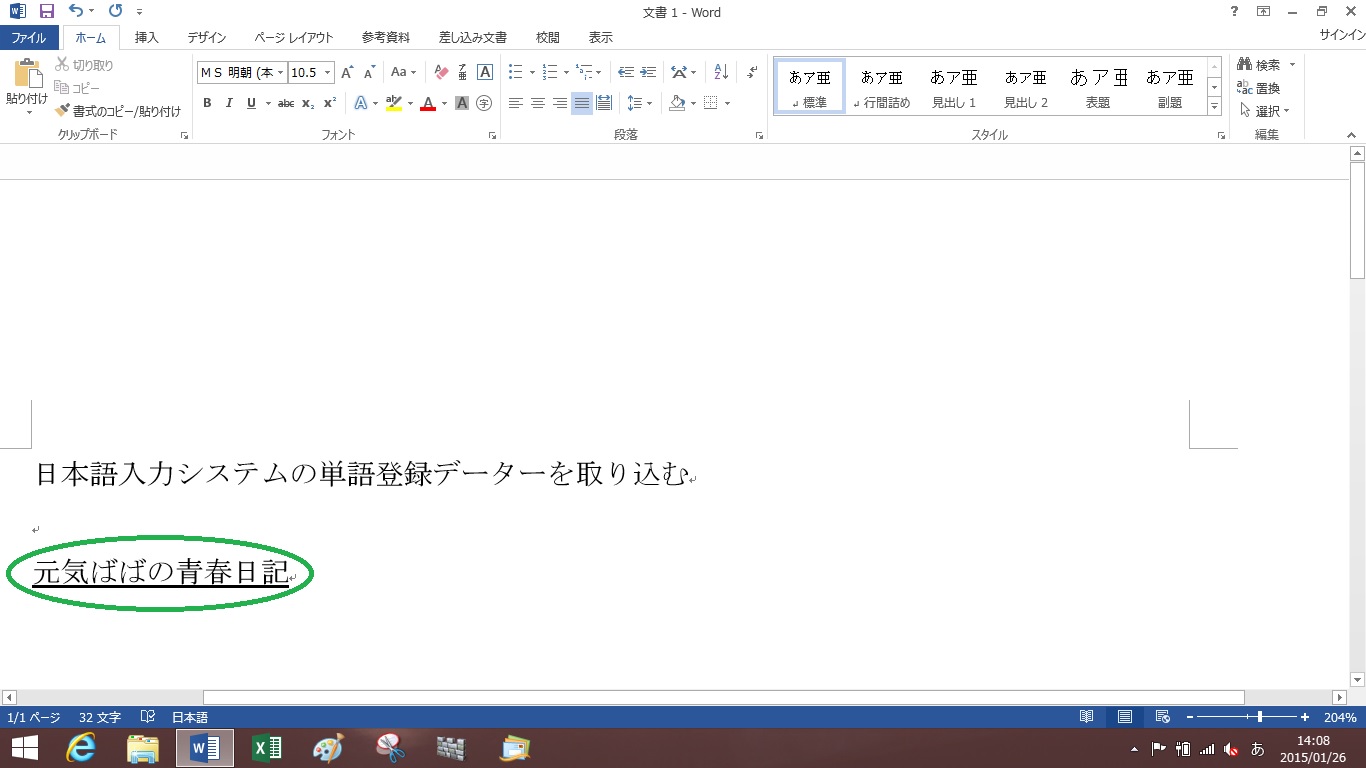Clear all formatting with the eraser icon
Screen dimensions: 1366x768
click(x=441, y=72)
